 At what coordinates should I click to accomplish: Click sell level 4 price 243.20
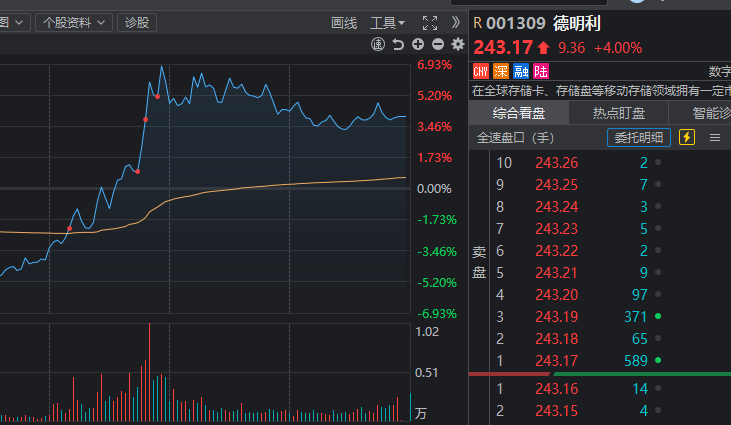pos(557,295)
